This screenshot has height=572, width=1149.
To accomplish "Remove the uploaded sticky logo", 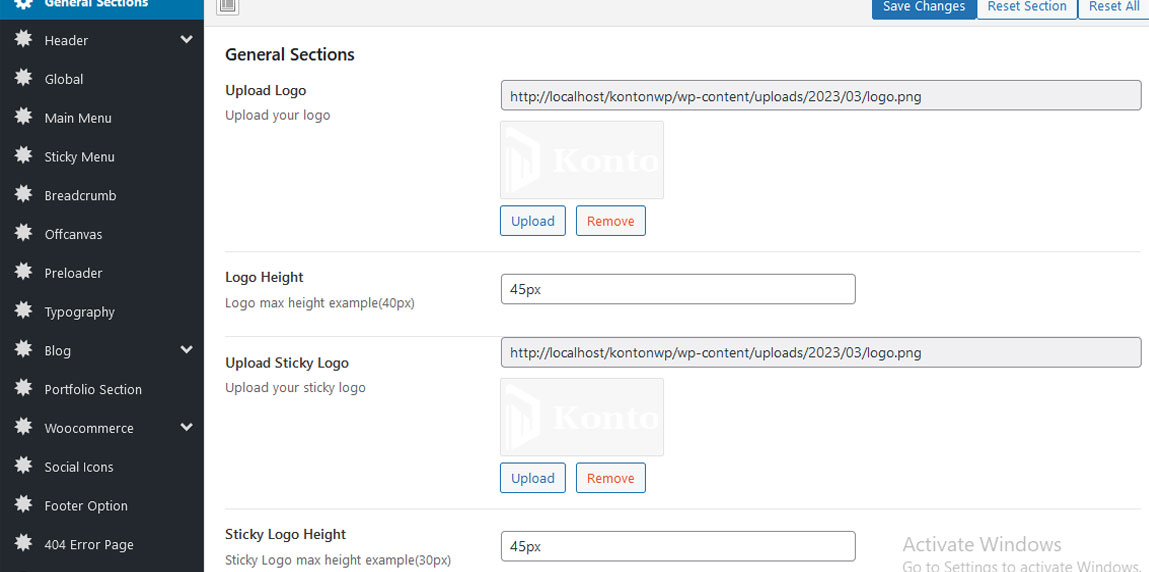I will click(x=610, y=478).
